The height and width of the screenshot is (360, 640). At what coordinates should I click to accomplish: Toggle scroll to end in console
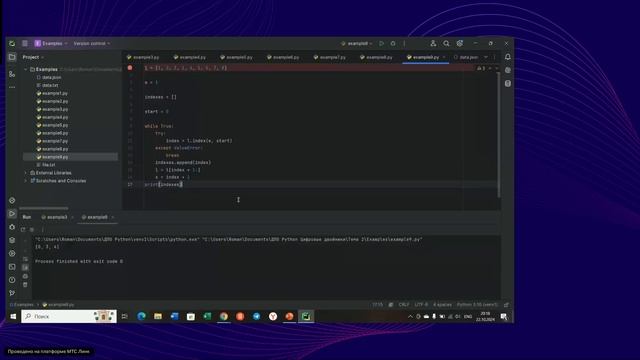click(x=25, y=267)
